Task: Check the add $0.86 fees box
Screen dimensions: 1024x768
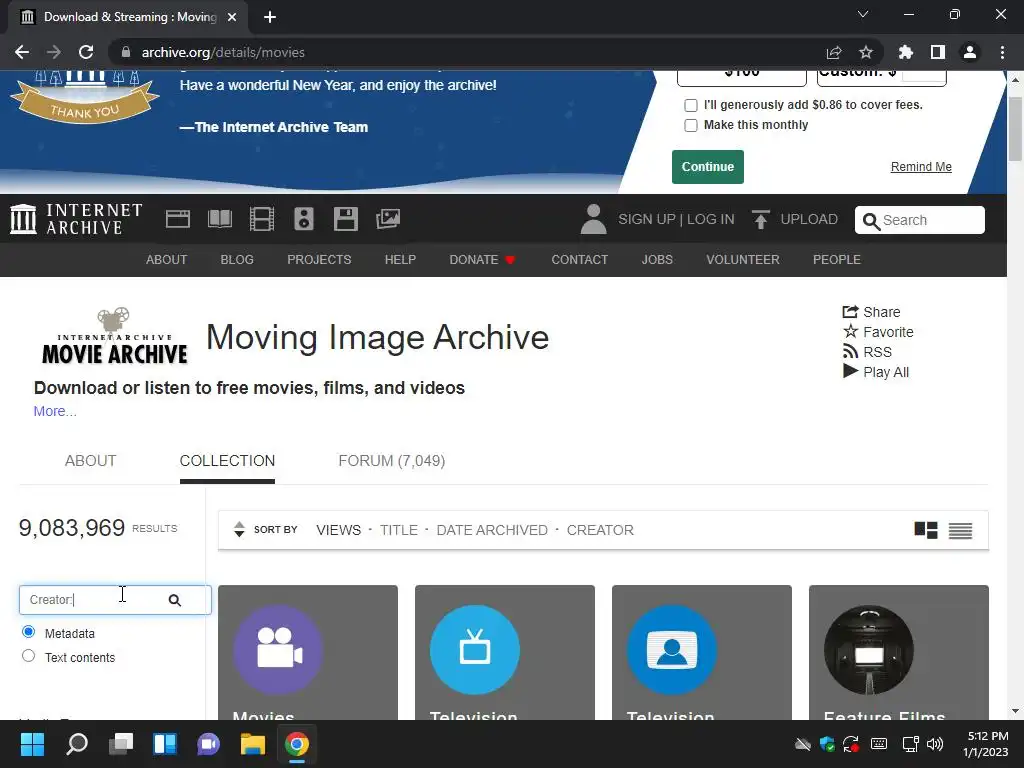Action: pyautogui.click(x=690, y=105)
